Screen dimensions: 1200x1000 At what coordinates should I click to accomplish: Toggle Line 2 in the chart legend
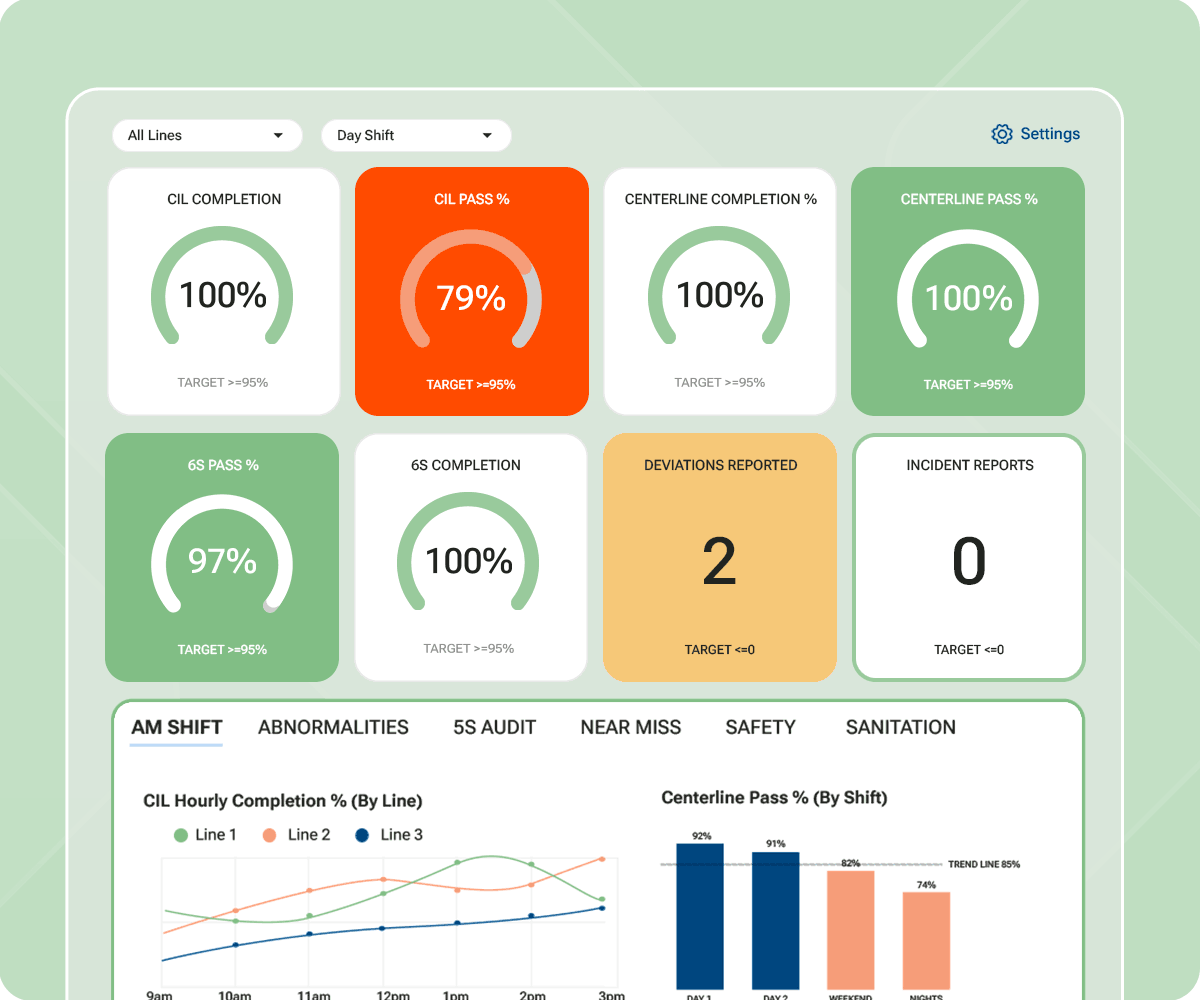(296, 835)
